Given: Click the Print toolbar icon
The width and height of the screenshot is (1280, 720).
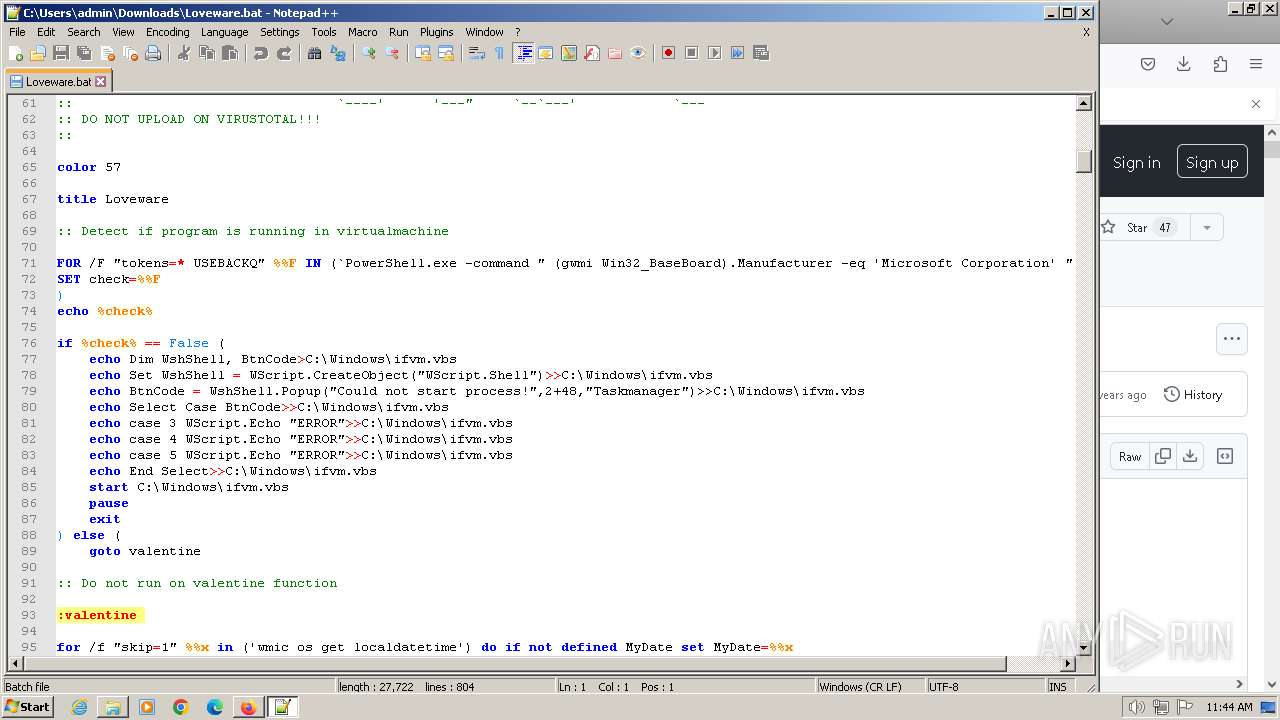Looking at the screenshot, I should [x=153, y=53].
